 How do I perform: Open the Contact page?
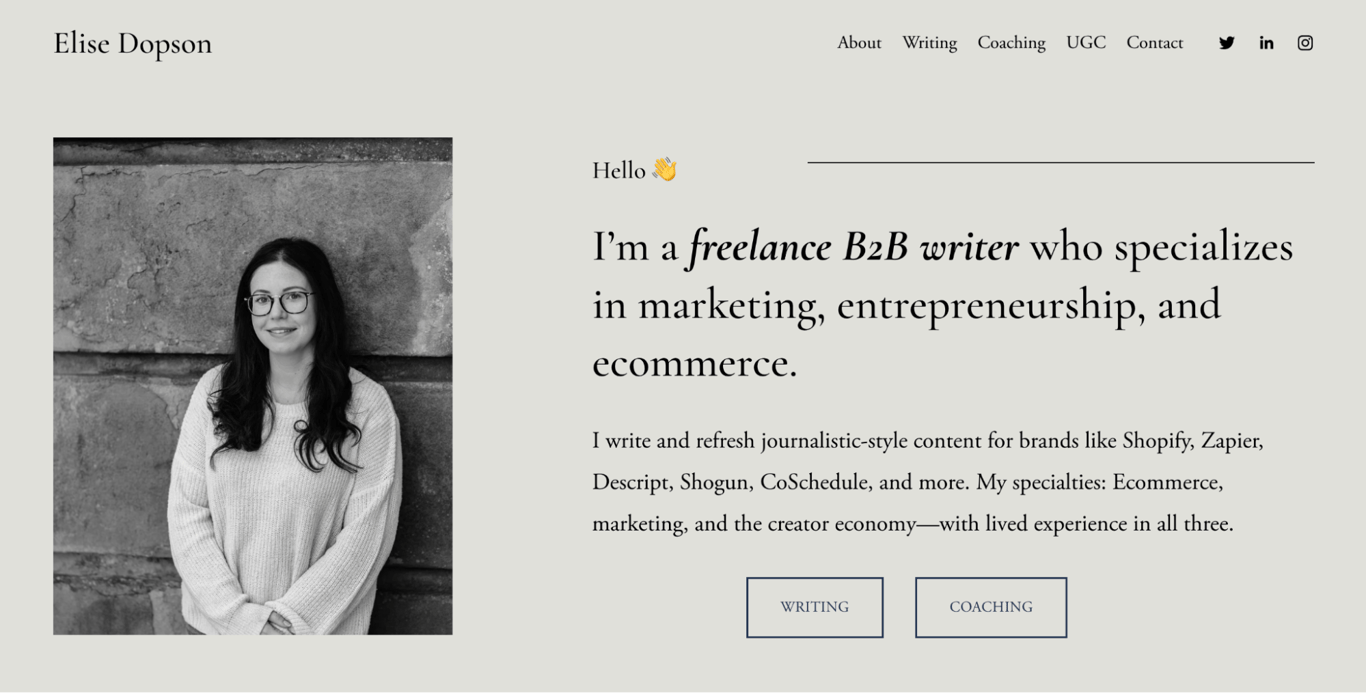tap(1154, 43)
